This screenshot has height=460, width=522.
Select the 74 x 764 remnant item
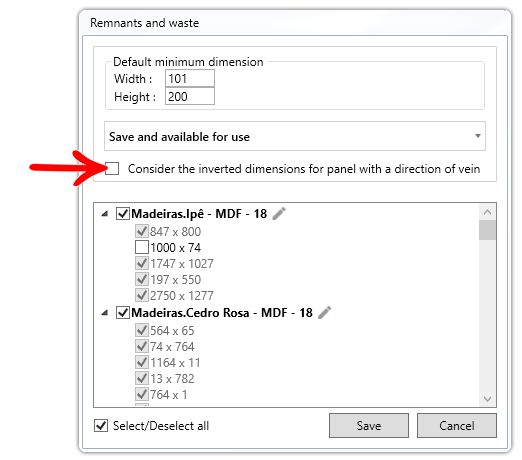[x=172, y=347]
